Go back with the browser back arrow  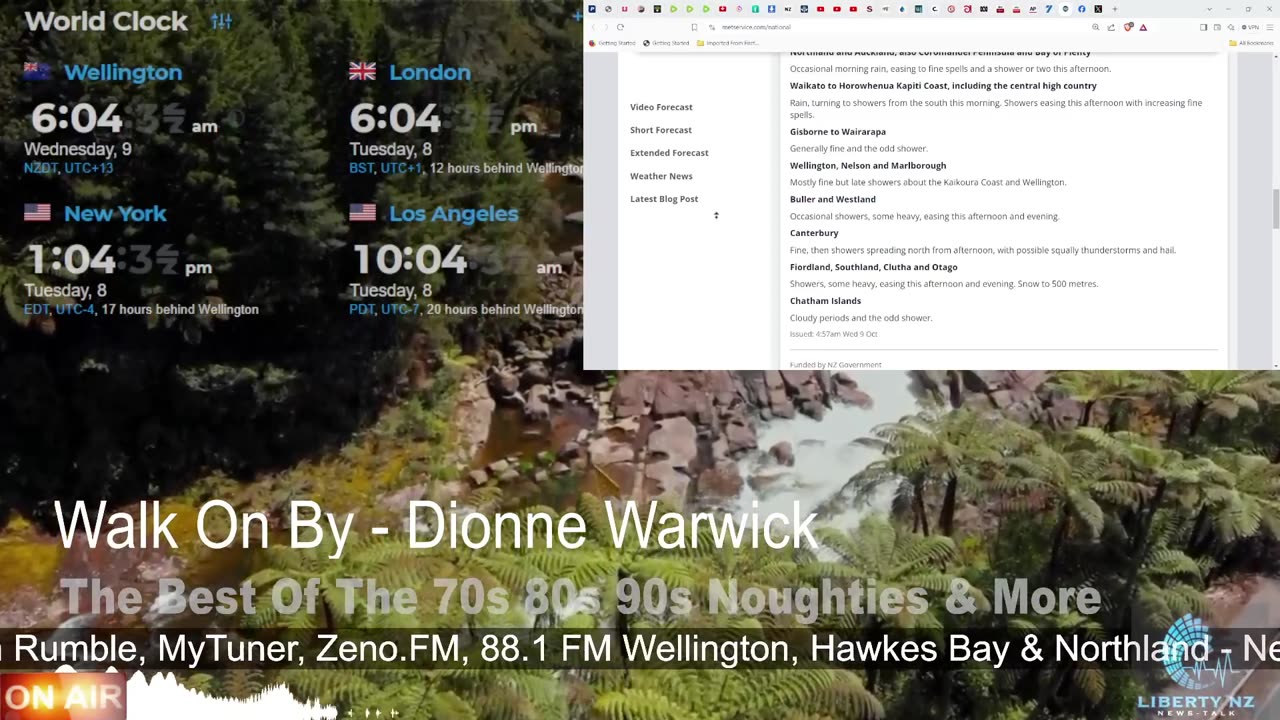[593, 27]
